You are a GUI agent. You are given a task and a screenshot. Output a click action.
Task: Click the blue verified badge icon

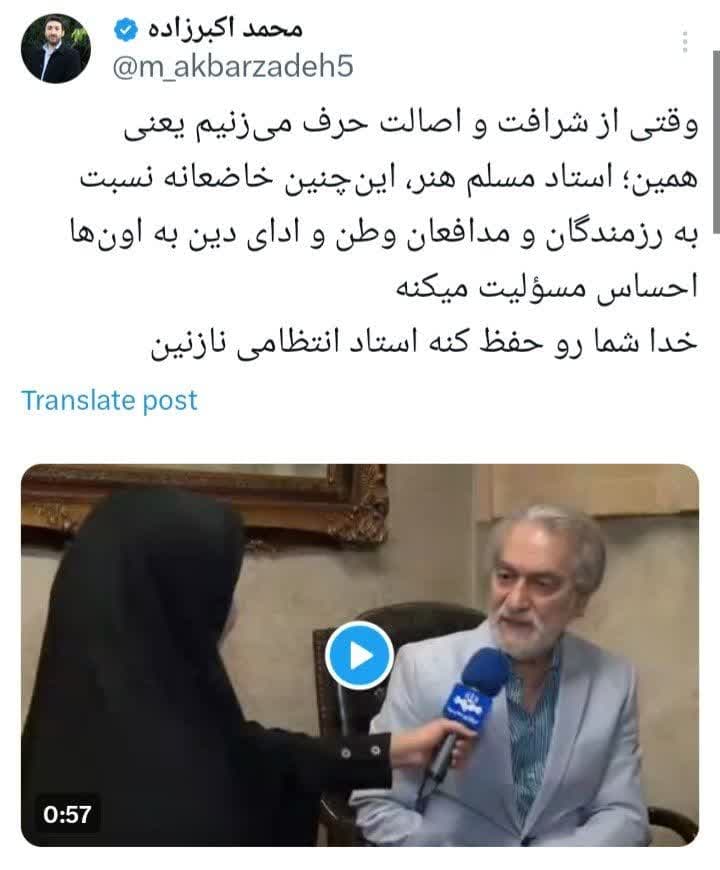pyautogui.click(x=126, y=29)
